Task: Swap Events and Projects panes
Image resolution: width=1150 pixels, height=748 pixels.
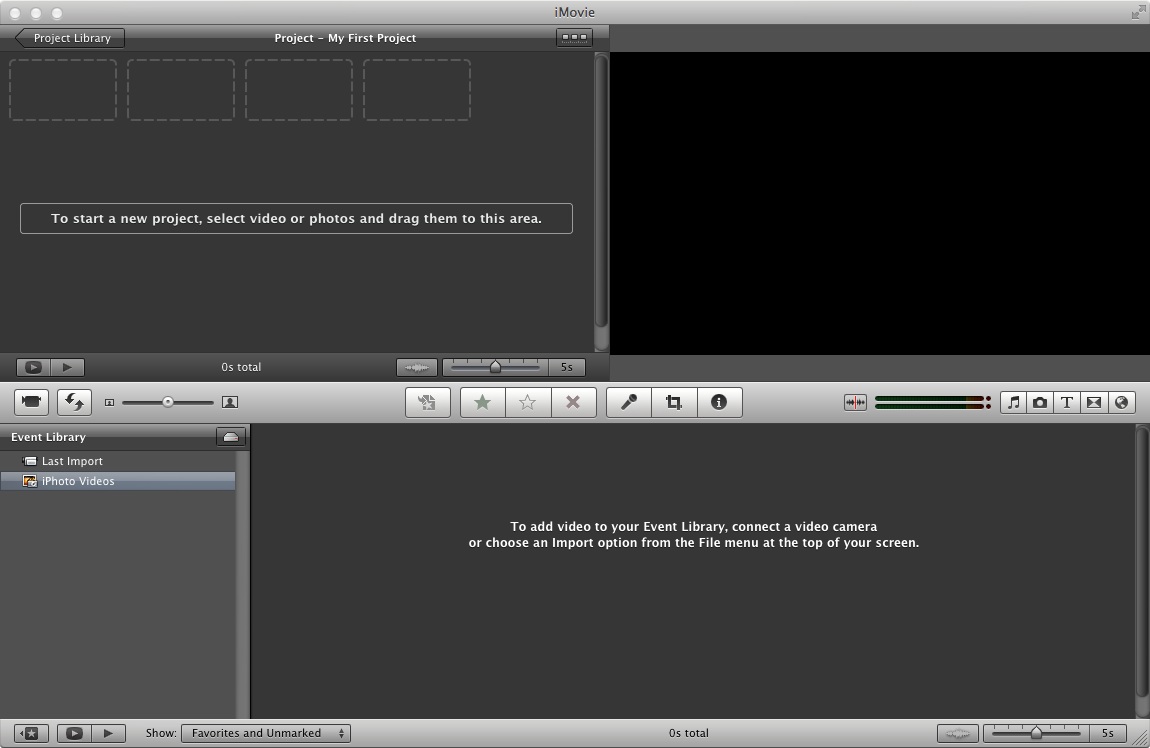Action: click(74, 402)
